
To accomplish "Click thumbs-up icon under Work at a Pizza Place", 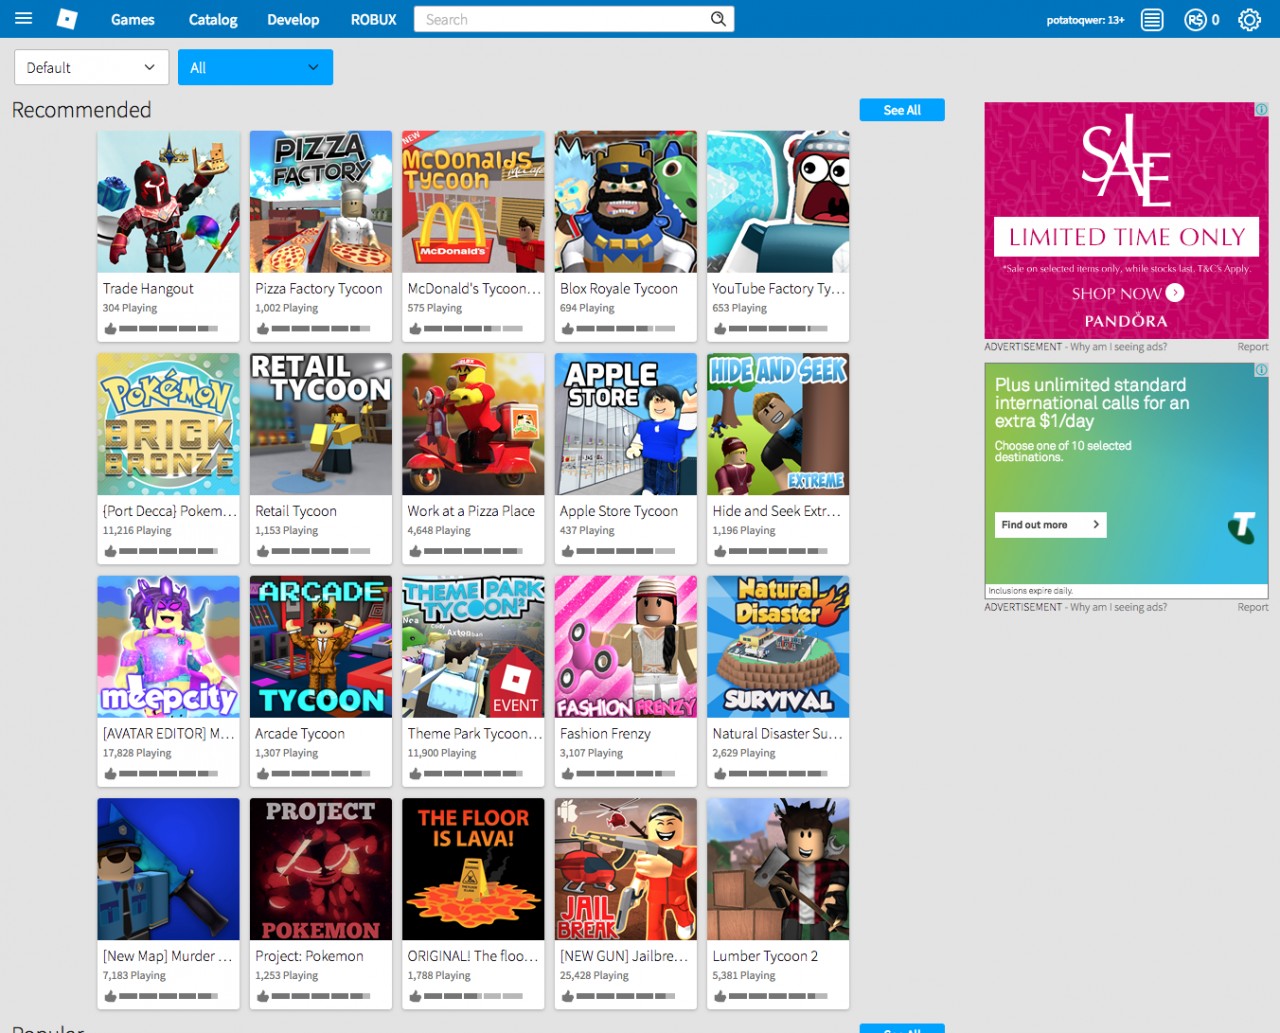I will [x=415, y=551].
